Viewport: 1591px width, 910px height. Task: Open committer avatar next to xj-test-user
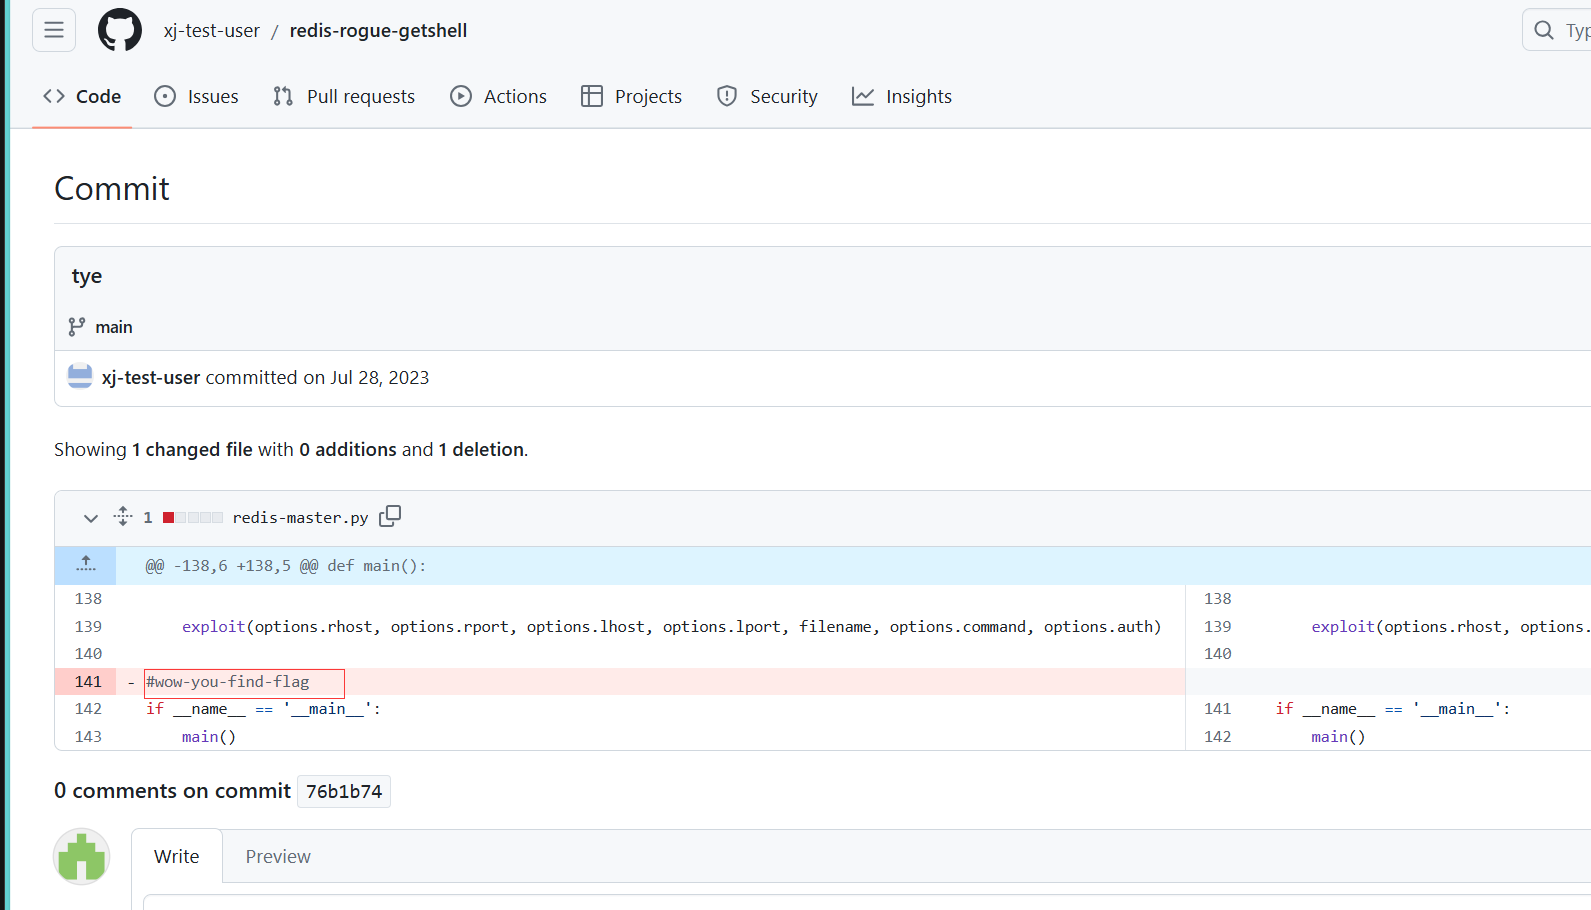click(80, 376)
